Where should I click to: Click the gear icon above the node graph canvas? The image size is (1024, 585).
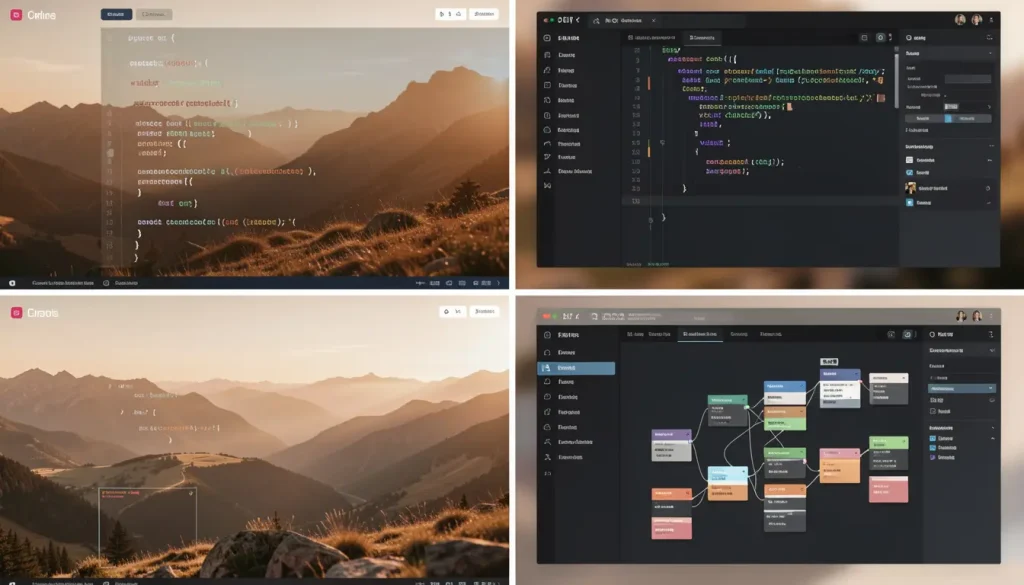click(908, 335)
